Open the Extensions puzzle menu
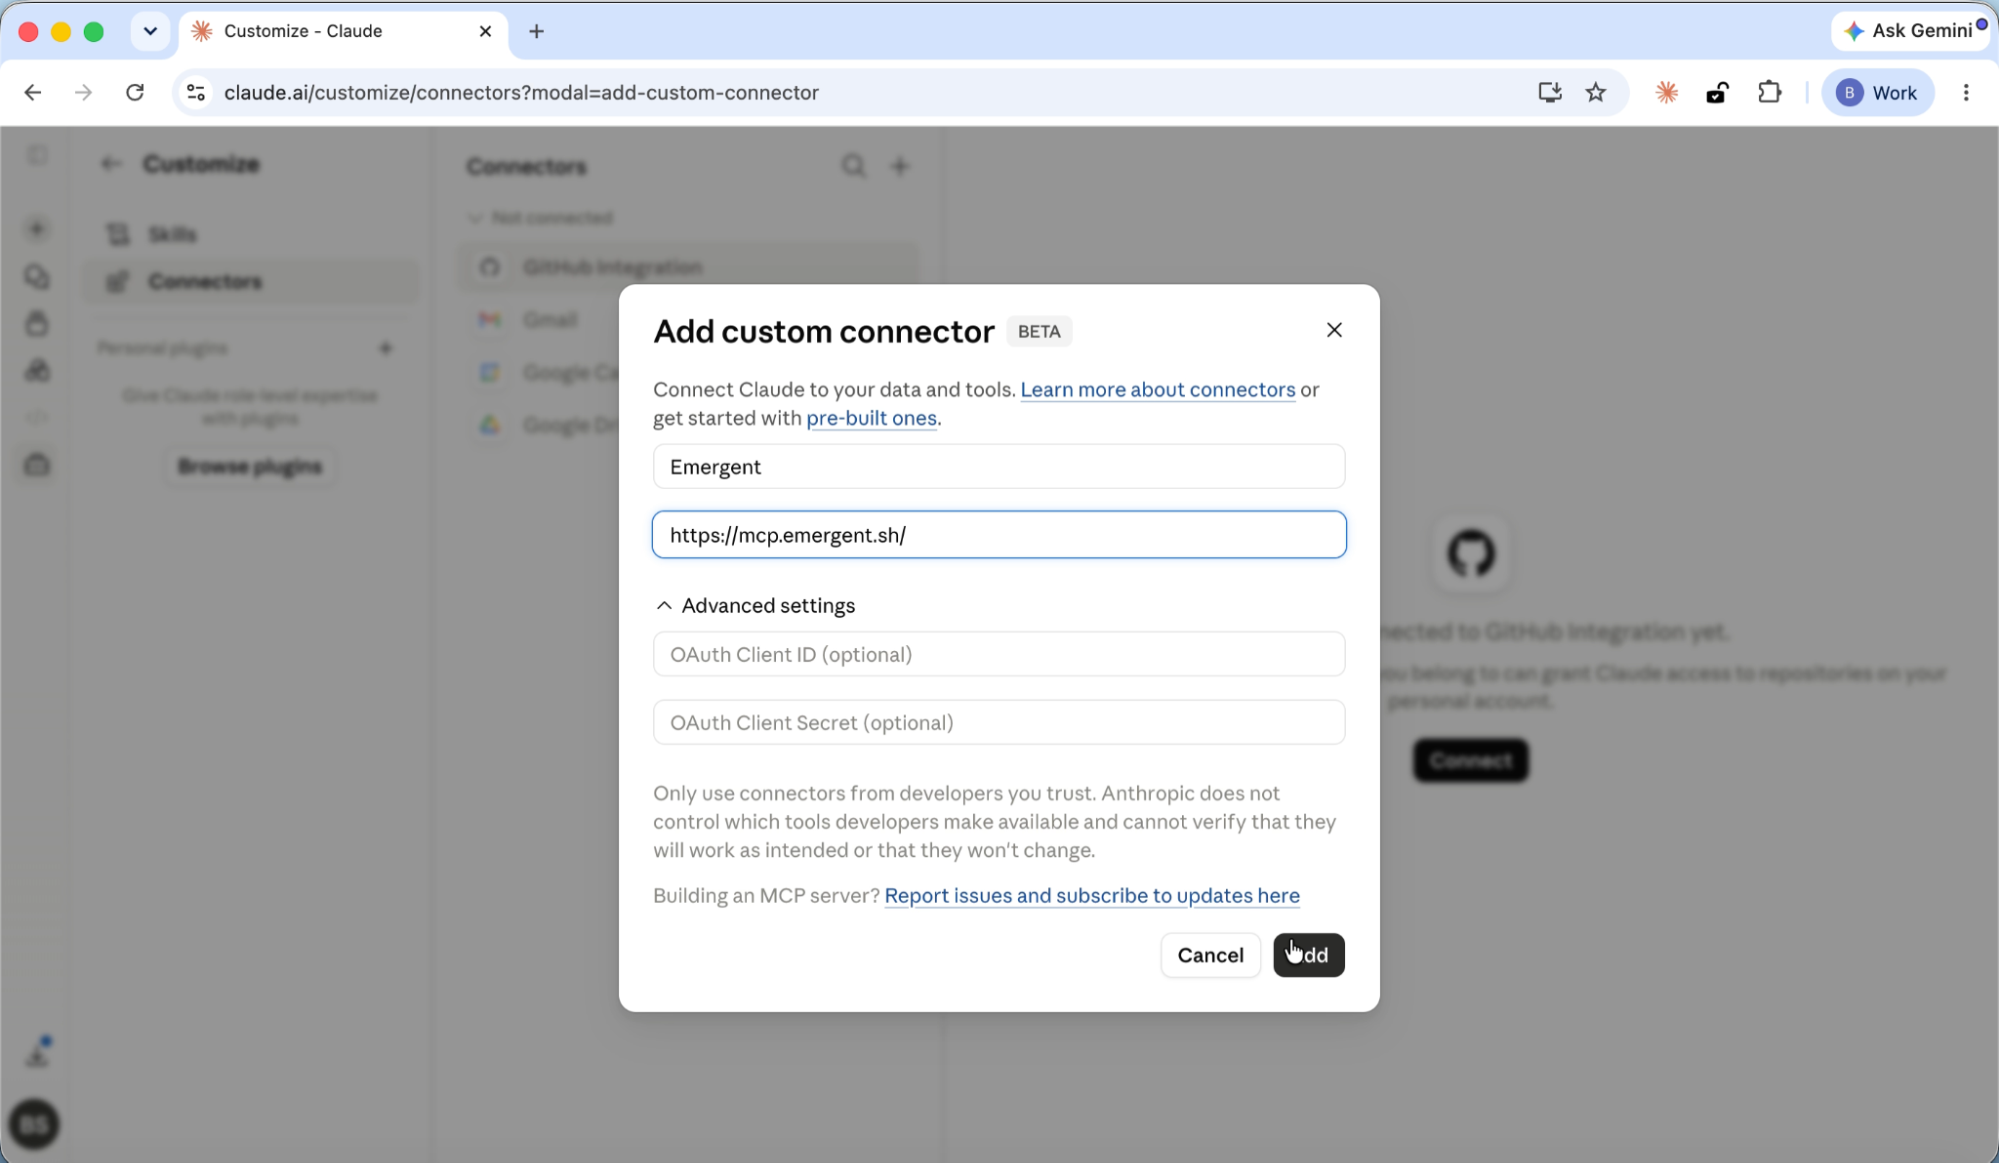1999x1163 pixels. 1769,93
